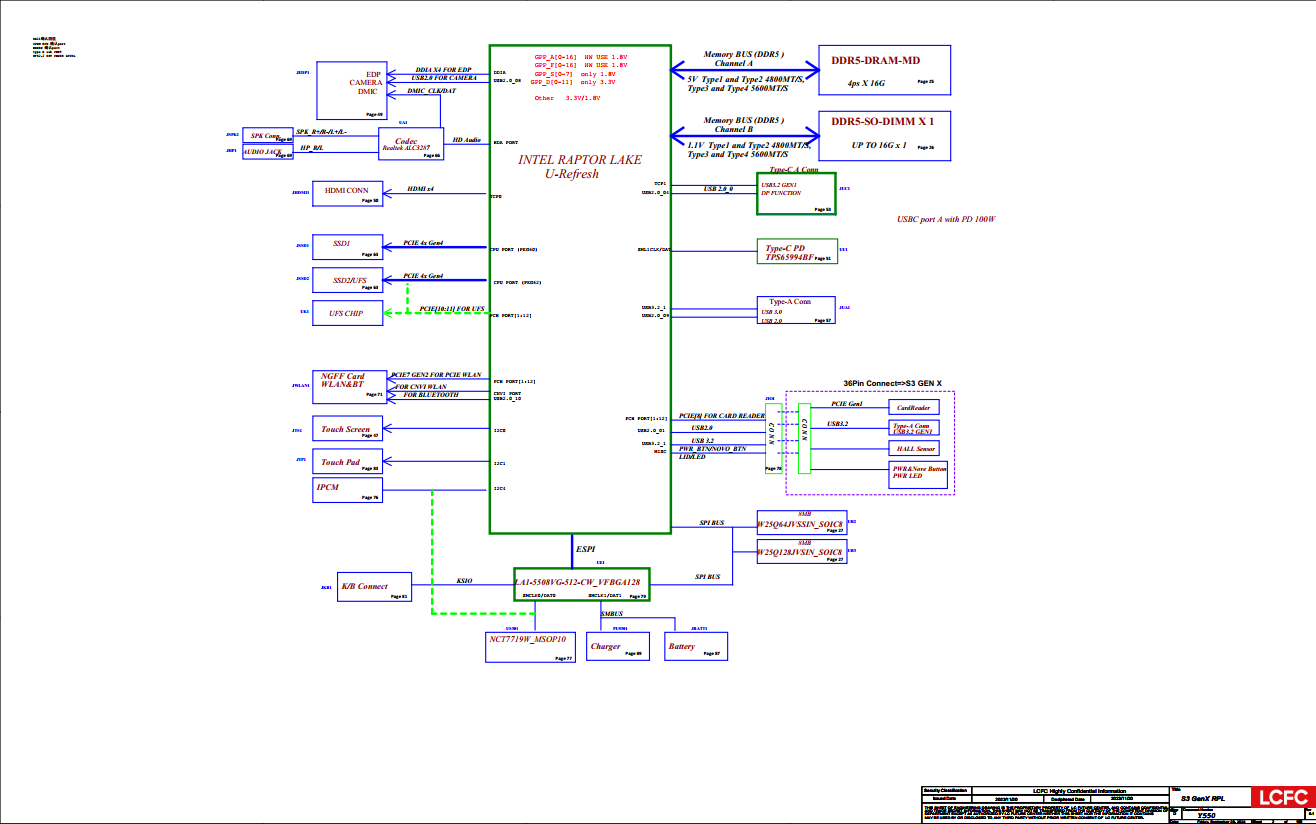Click the 'Other 3.3V/1.8V' note
Screen dimensions: 1316x824
point(567,98)
